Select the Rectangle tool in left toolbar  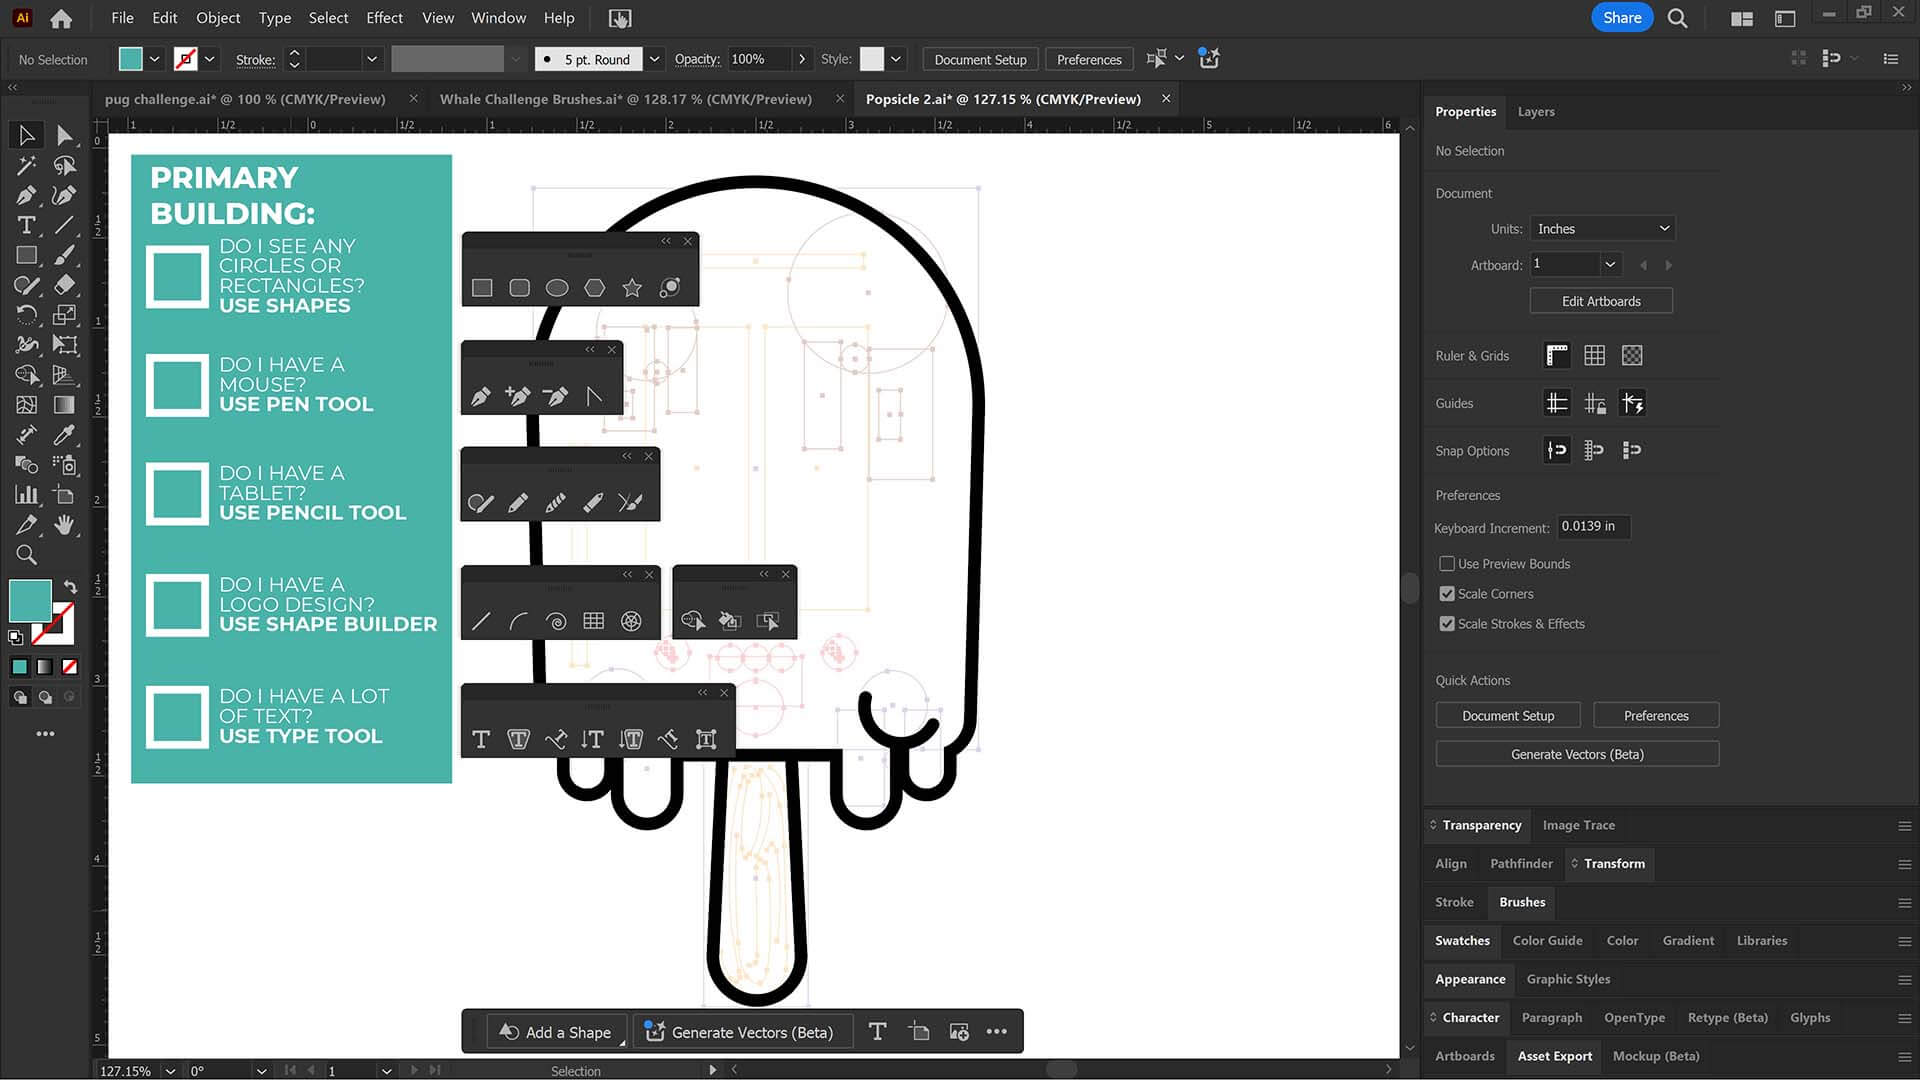26,255
